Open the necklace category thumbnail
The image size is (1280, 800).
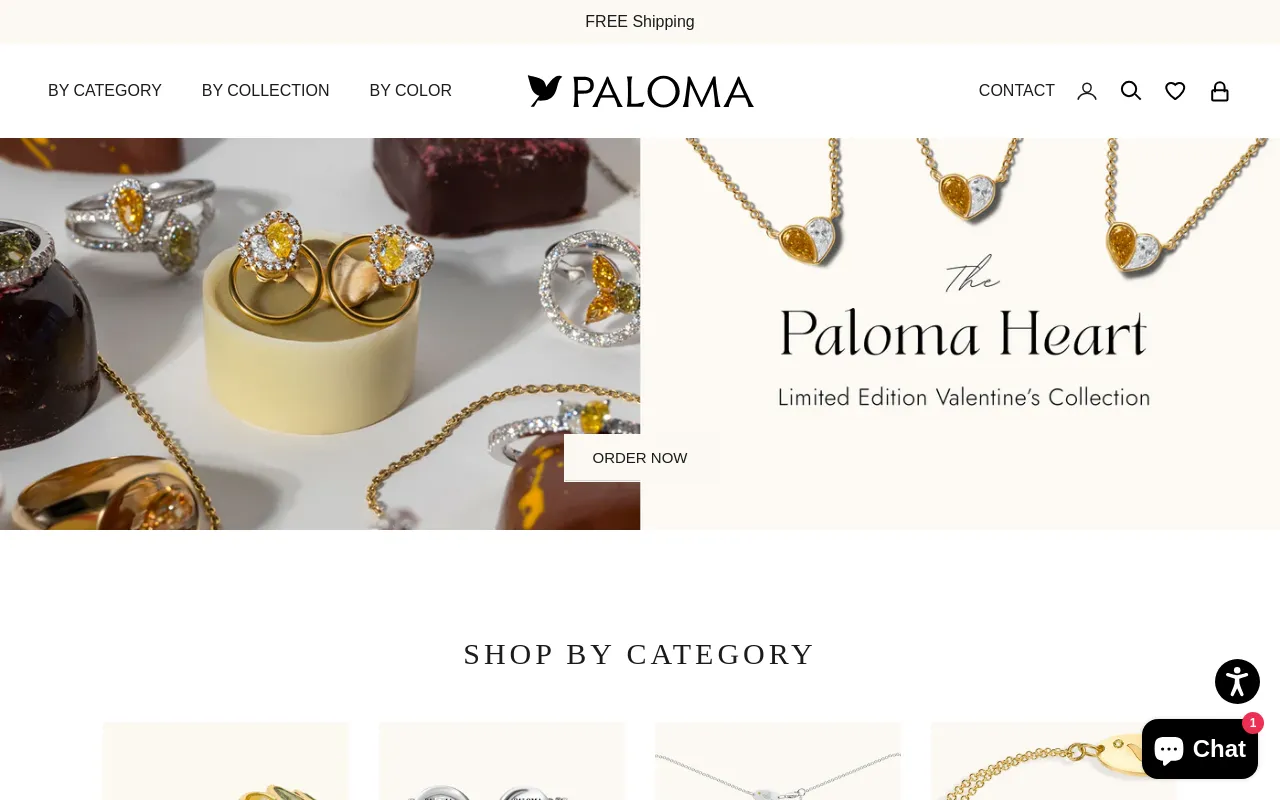coord(778,761)
